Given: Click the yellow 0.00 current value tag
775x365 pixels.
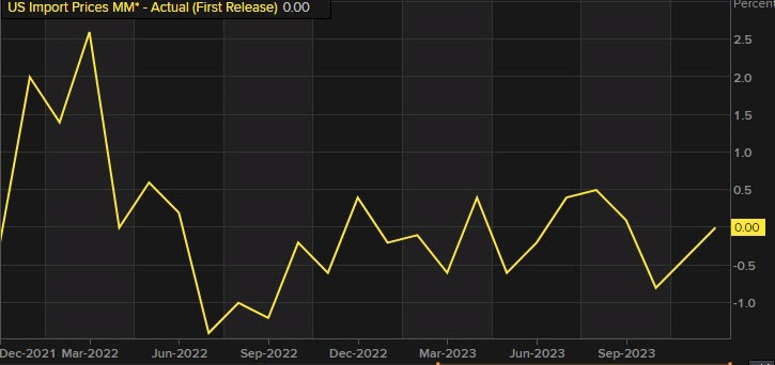Looking at the screenshot, I should tap(747, 228).
